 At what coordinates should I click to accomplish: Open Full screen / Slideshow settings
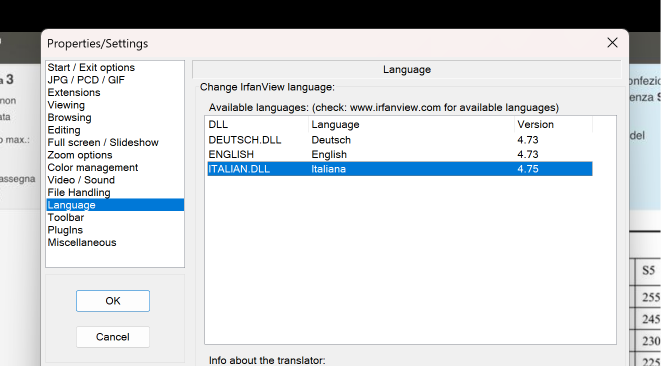tap(115, 143)
